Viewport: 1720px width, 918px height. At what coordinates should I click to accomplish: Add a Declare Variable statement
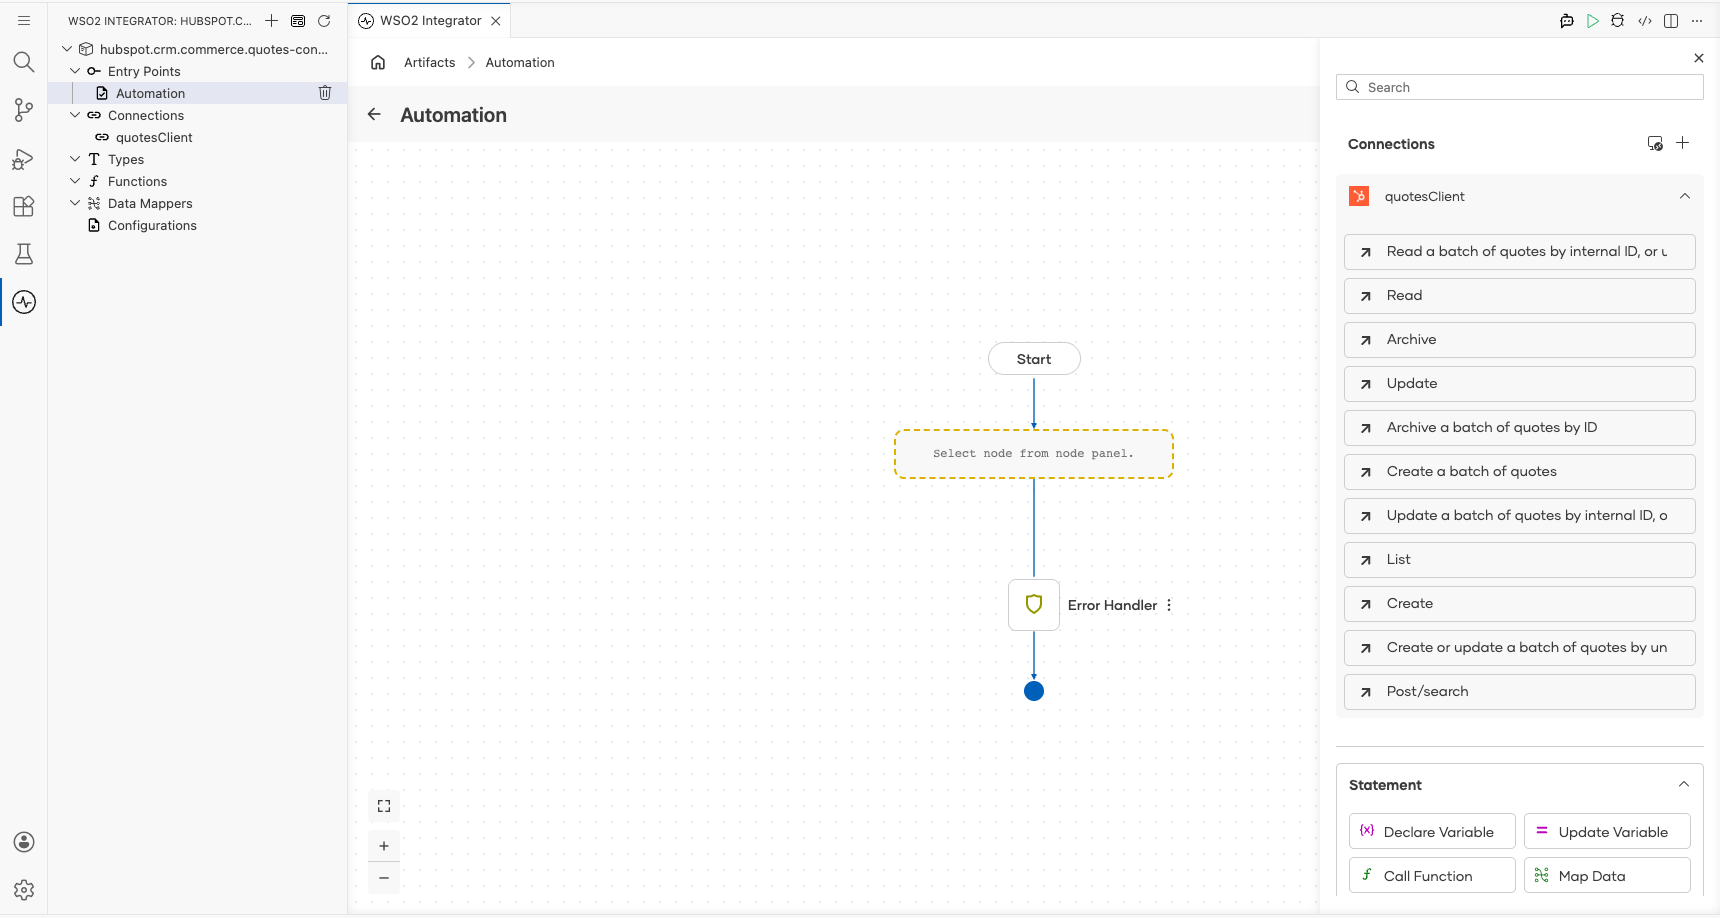pyautogui.click(x=1432, y=831)
